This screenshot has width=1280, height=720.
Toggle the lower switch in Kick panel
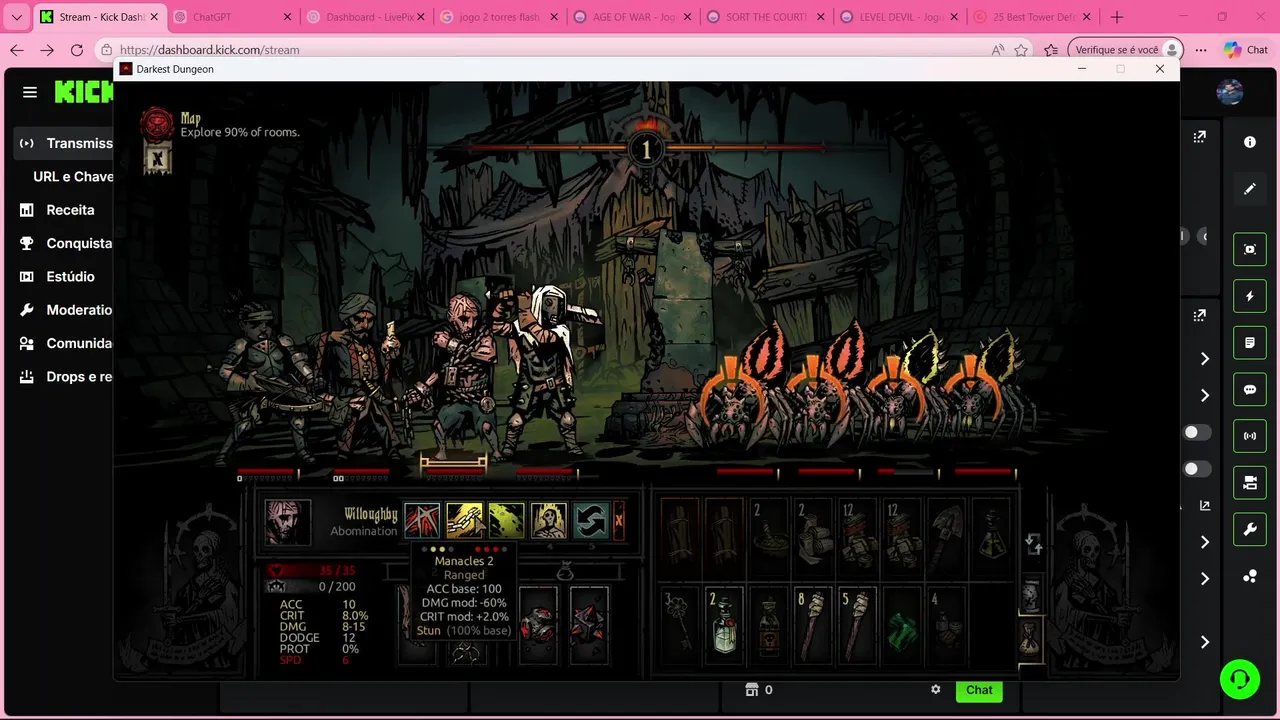1196,469
